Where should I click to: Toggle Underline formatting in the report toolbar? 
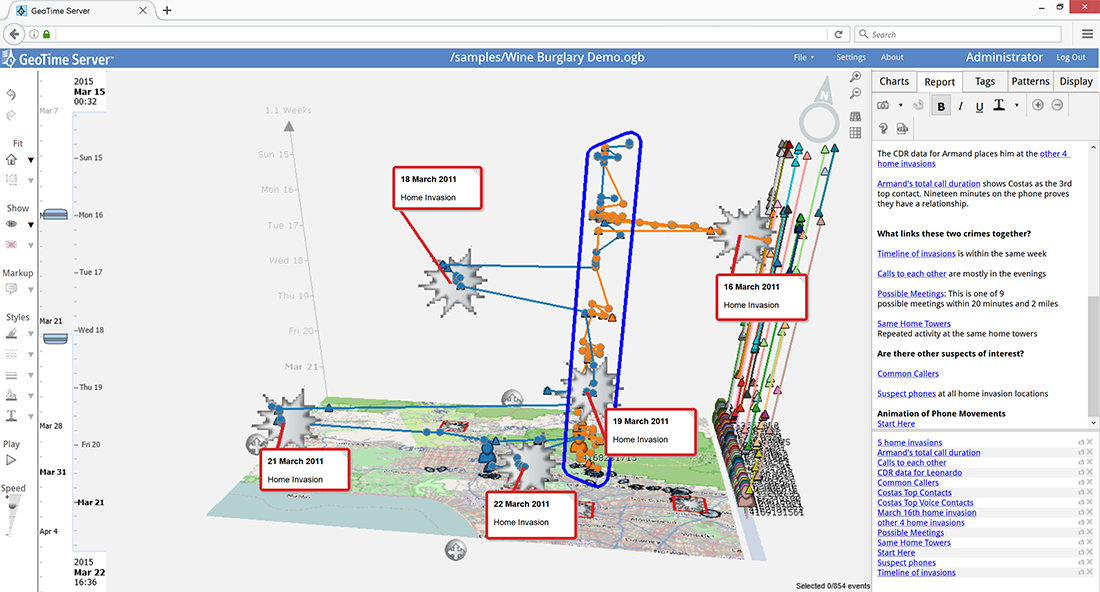click(x=979, y=106)
